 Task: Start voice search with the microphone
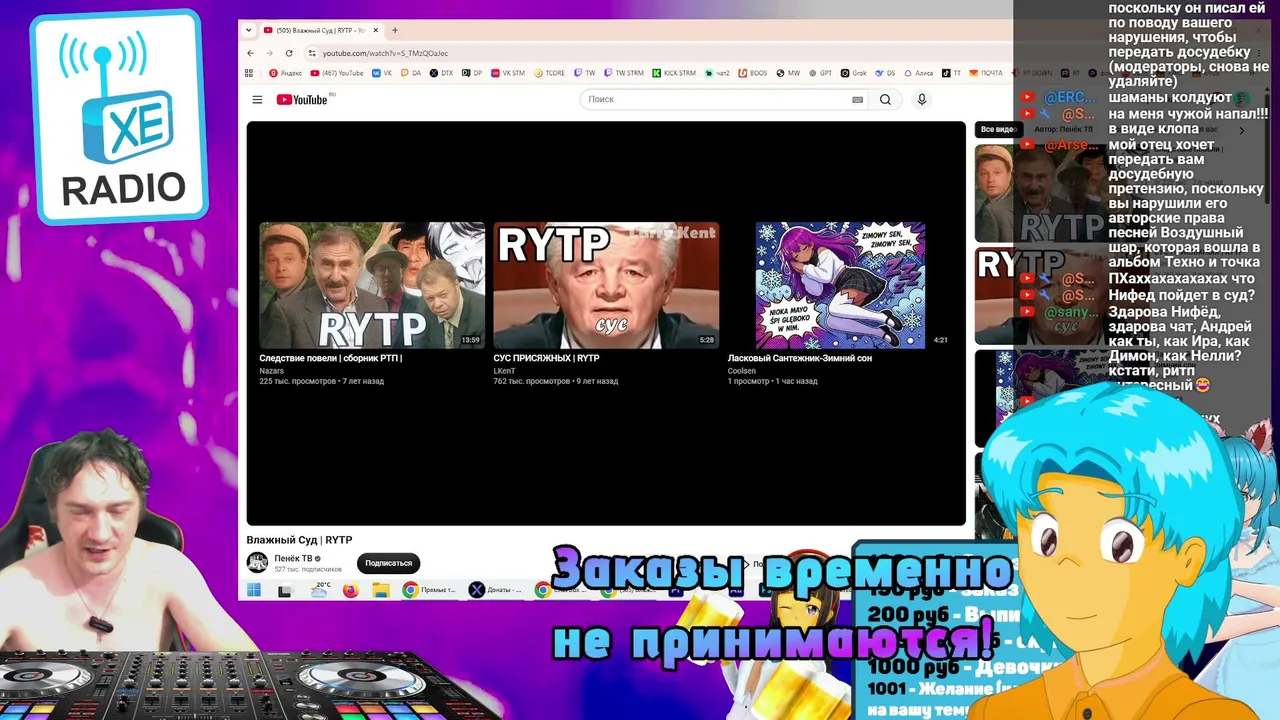[922, 100]
